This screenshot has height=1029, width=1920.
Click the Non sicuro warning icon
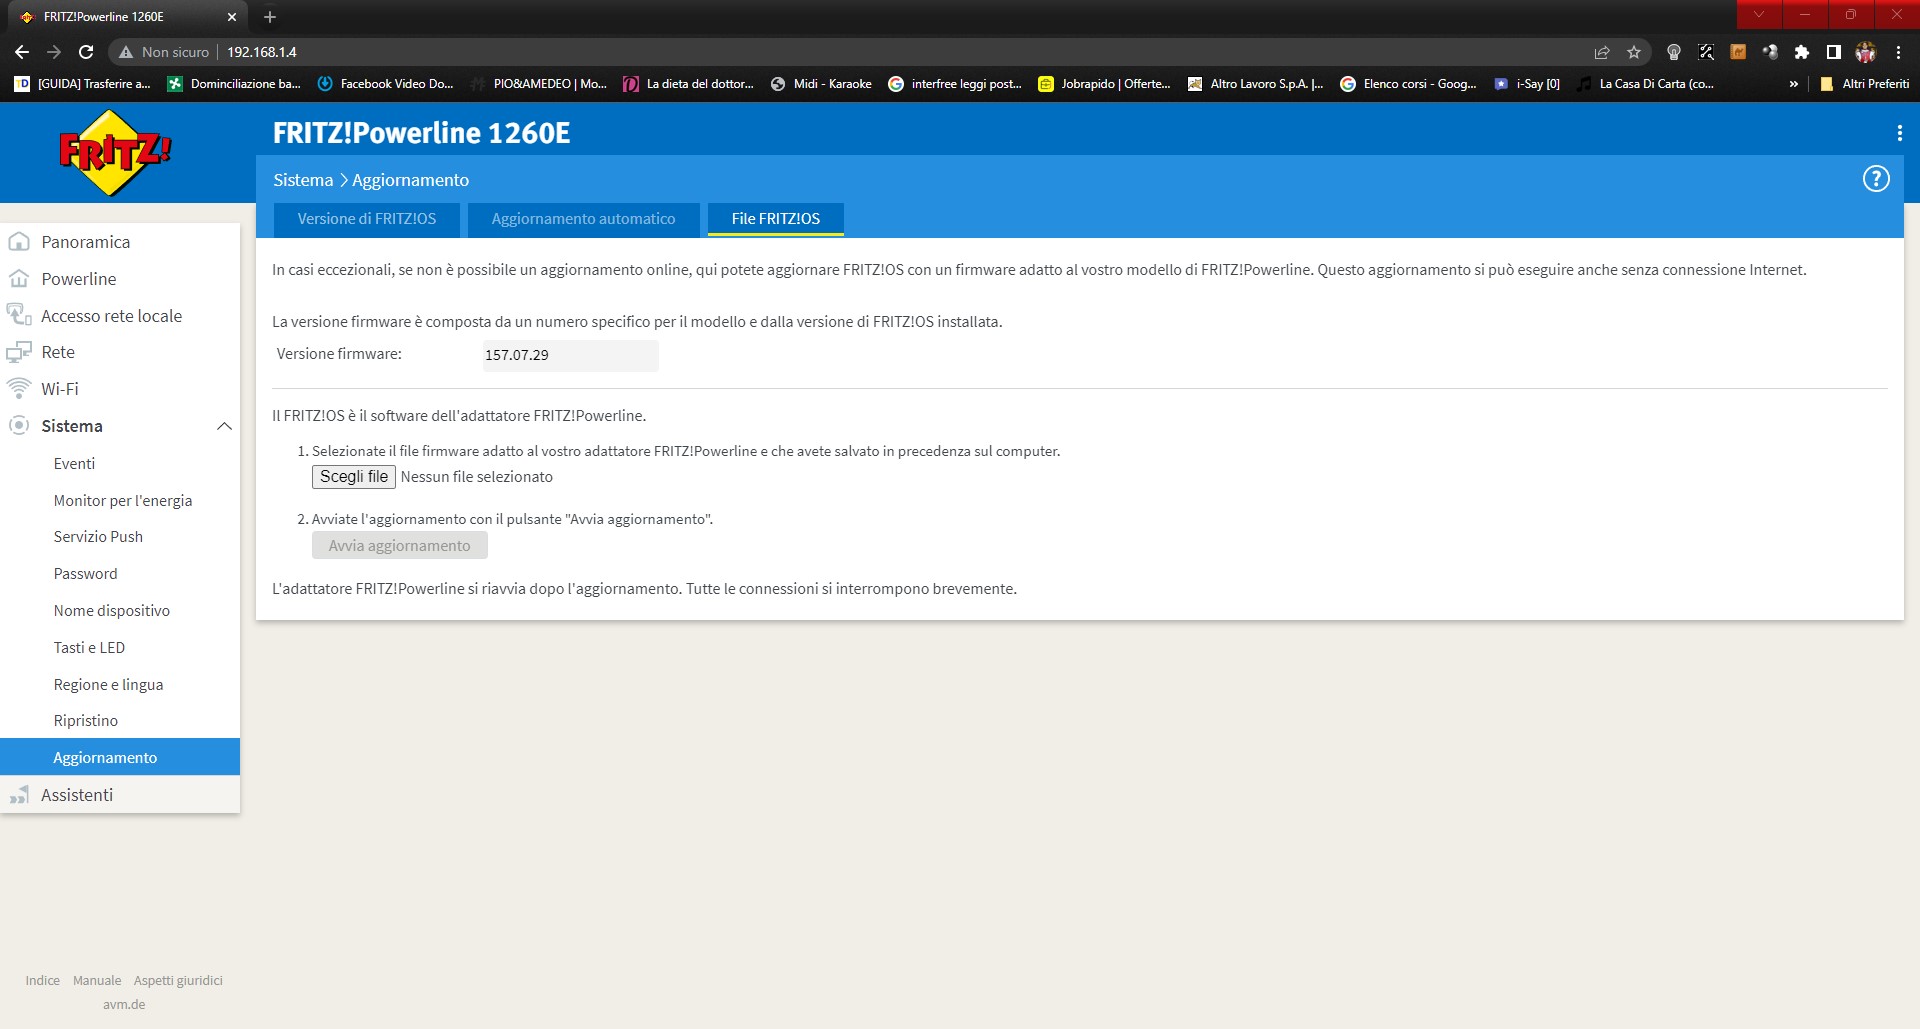point(126,52)
